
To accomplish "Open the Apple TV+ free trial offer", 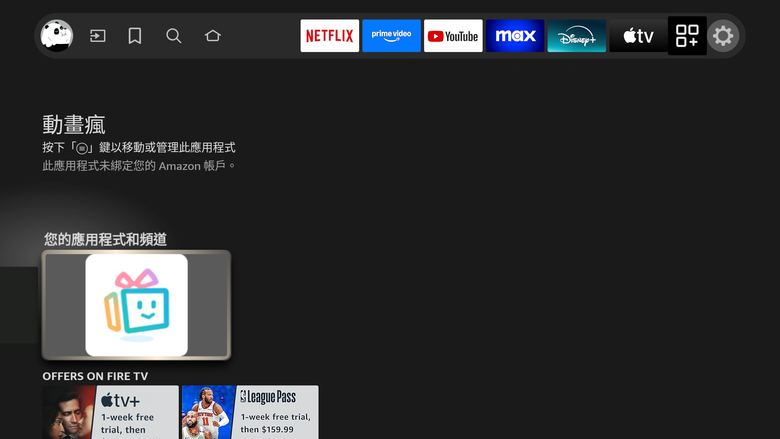I will 110,412.
